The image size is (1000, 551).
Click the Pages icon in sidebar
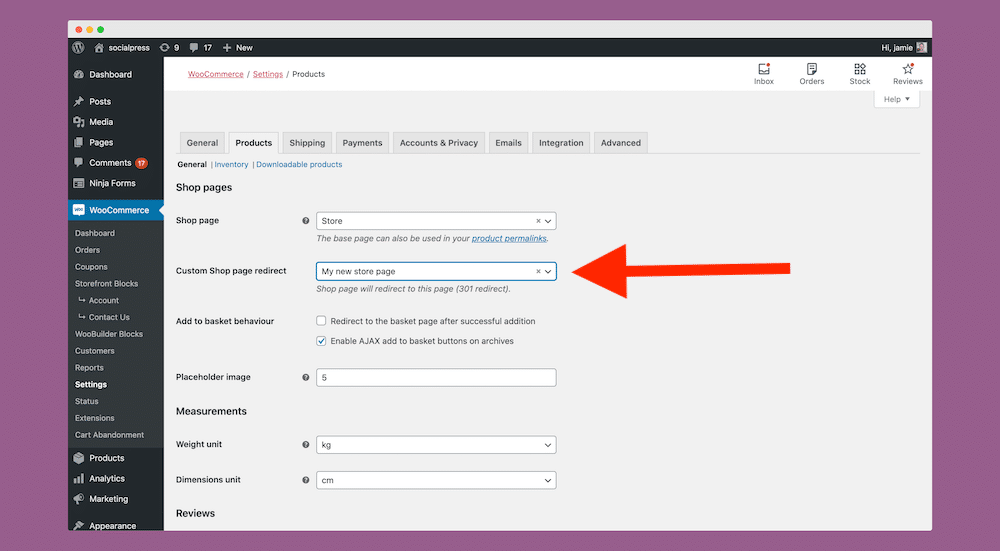tap(78, 142)
